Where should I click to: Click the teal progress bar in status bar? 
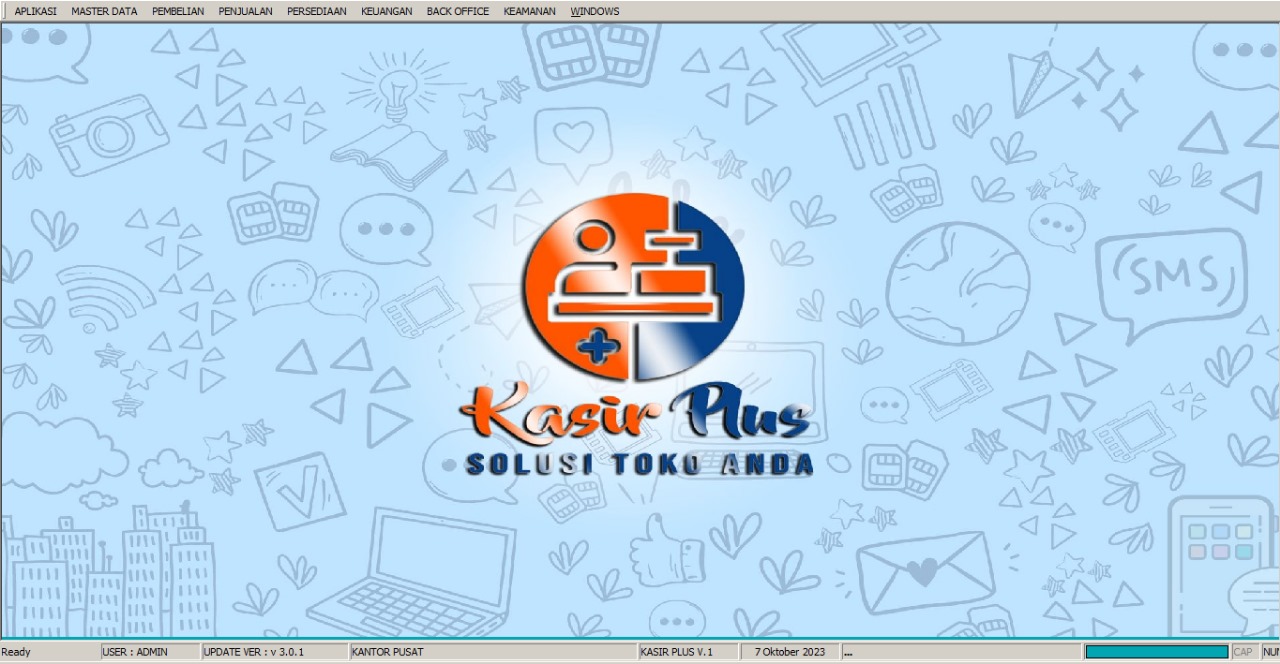(1156, 652)
